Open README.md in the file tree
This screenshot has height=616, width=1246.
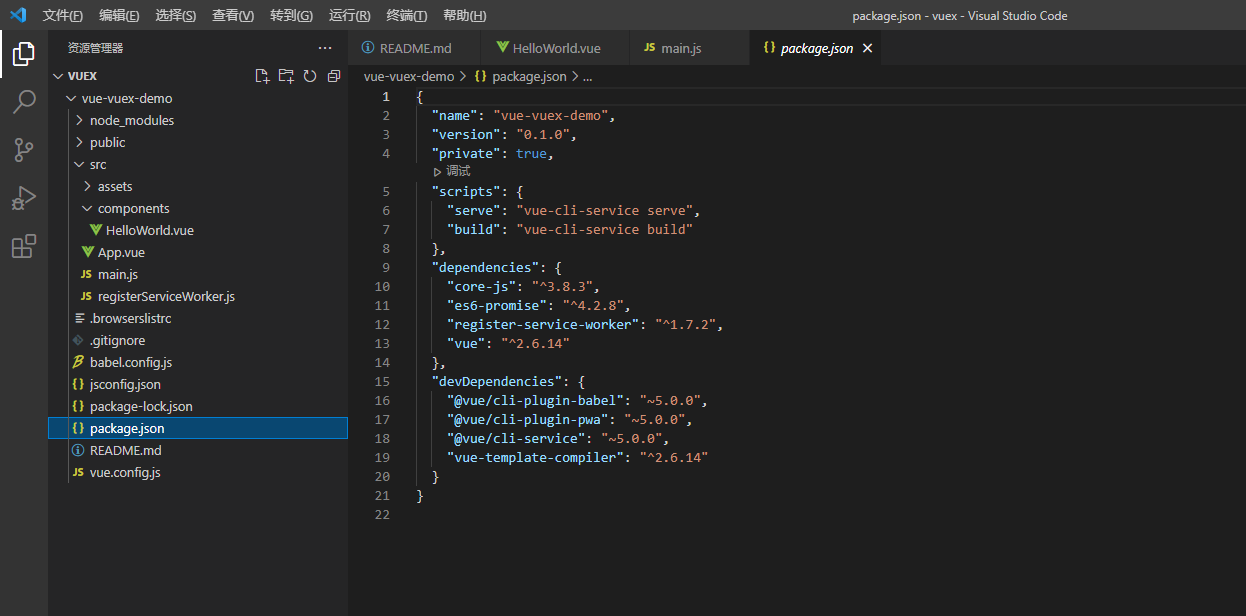[x=198, y=450]
